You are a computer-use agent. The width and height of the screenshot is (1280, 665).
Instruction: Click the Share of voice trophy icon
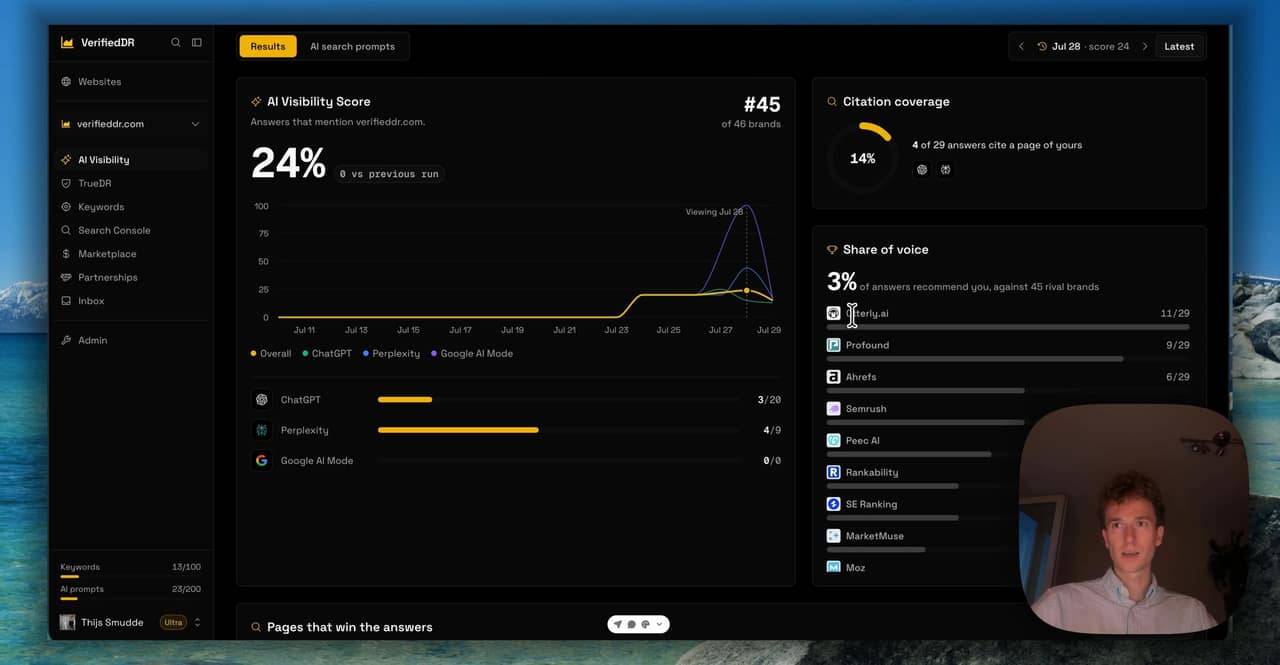[832, 250]
